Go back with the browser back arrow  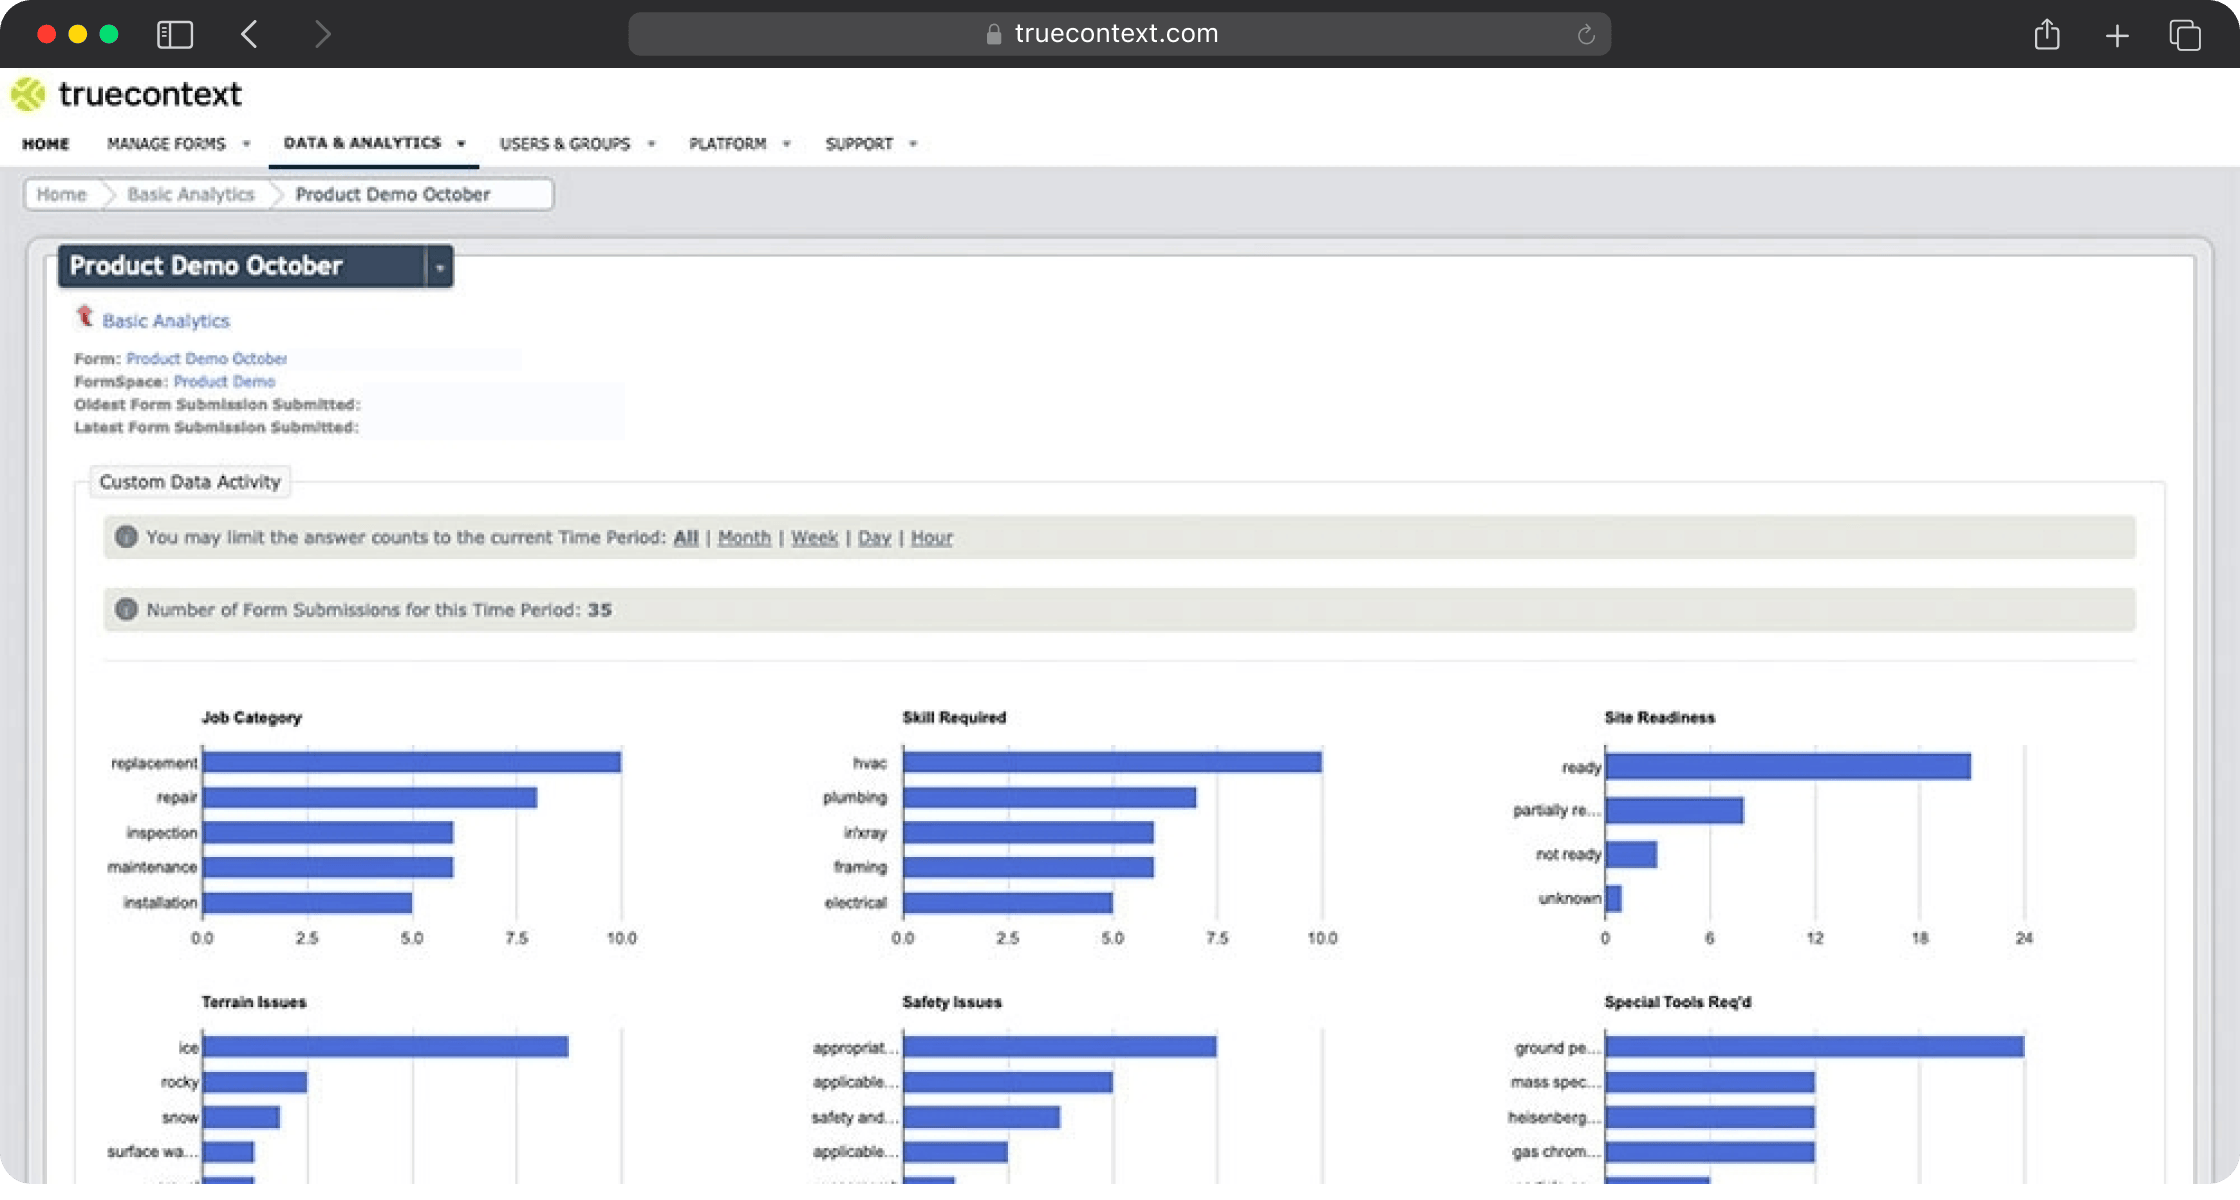click(249, 34)
